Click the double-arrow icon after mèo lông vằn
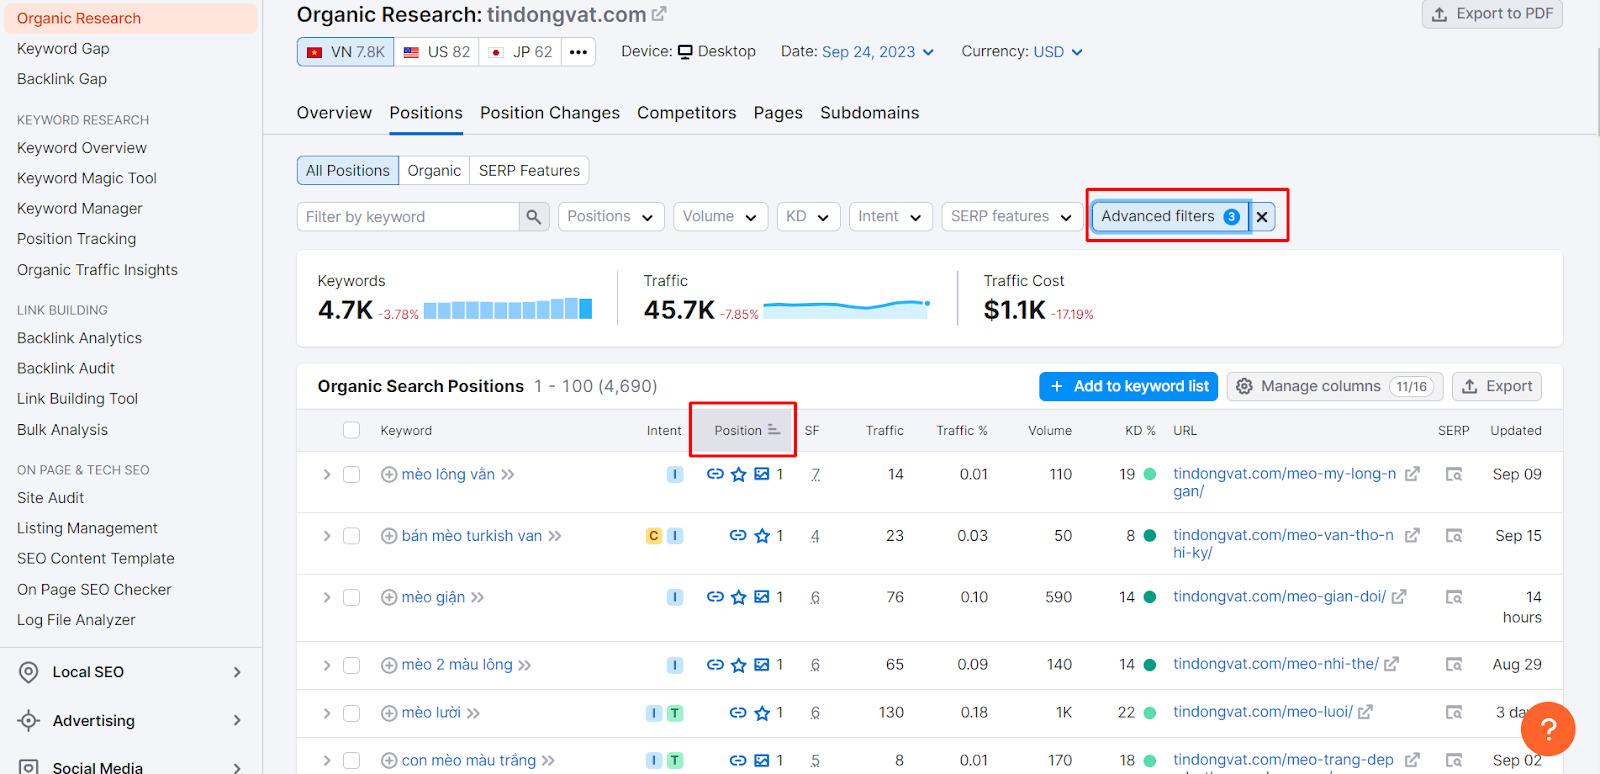Screen dimensions: 1600x774 click(508, 475)
